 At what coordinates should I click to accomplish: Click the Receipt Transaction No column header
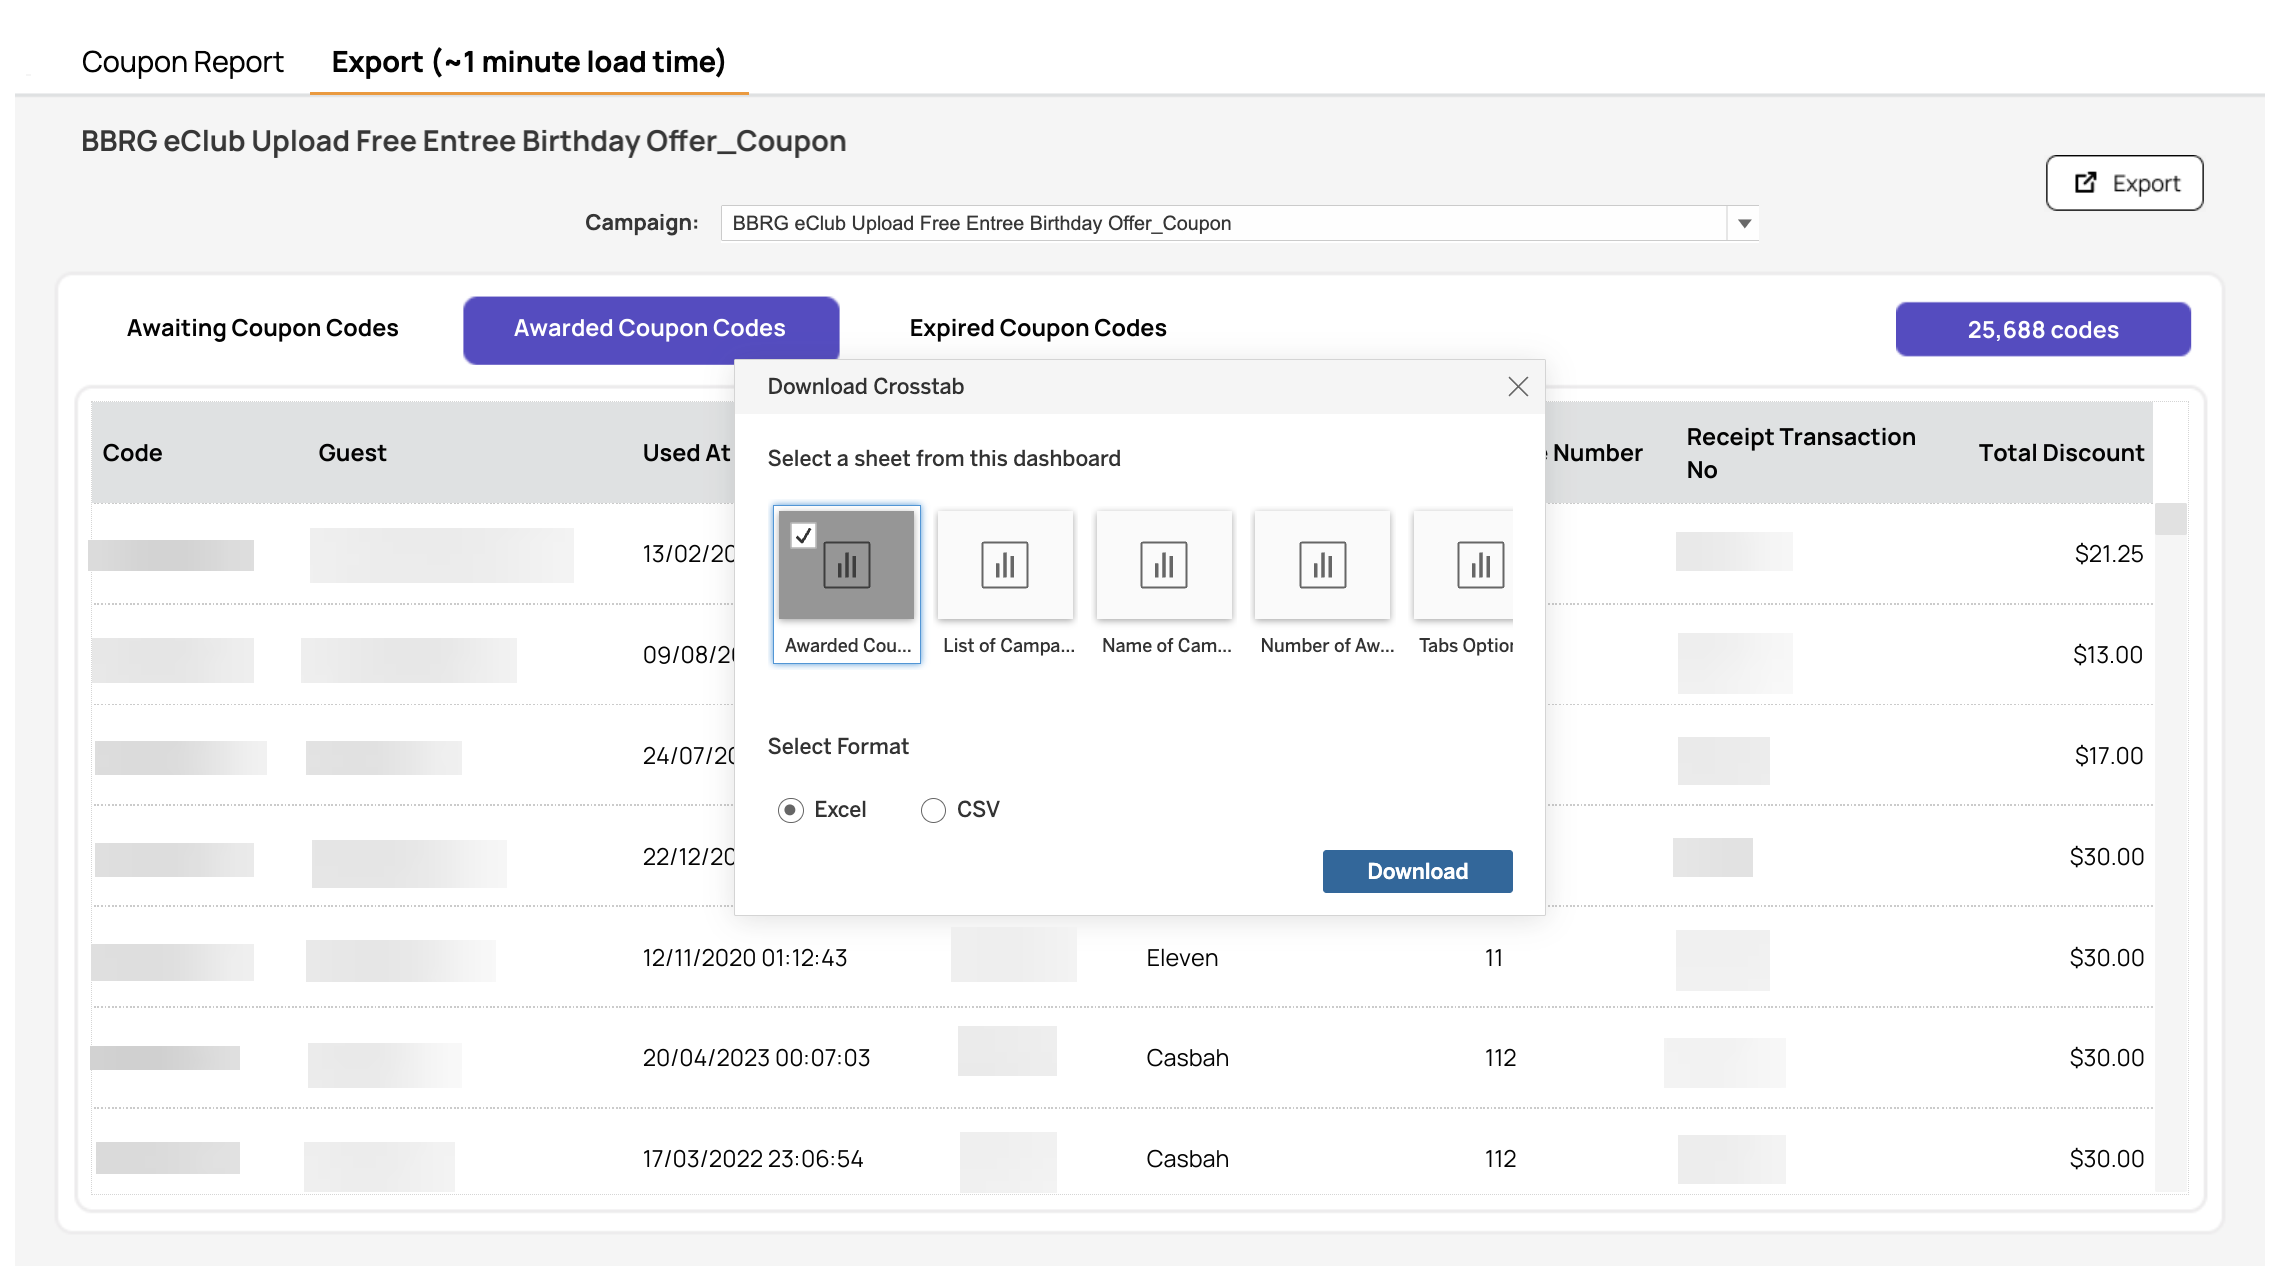(x=1800, y=453)
